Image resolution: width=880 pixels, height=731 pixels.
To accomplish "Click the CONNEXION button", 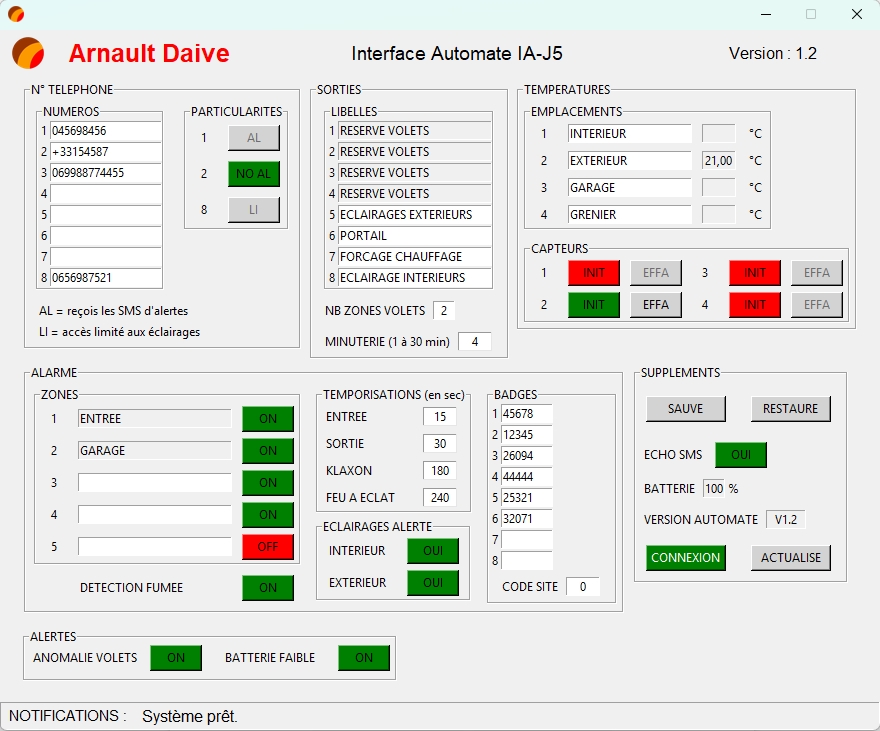I will pyautogui.click(x=686, y=558).
